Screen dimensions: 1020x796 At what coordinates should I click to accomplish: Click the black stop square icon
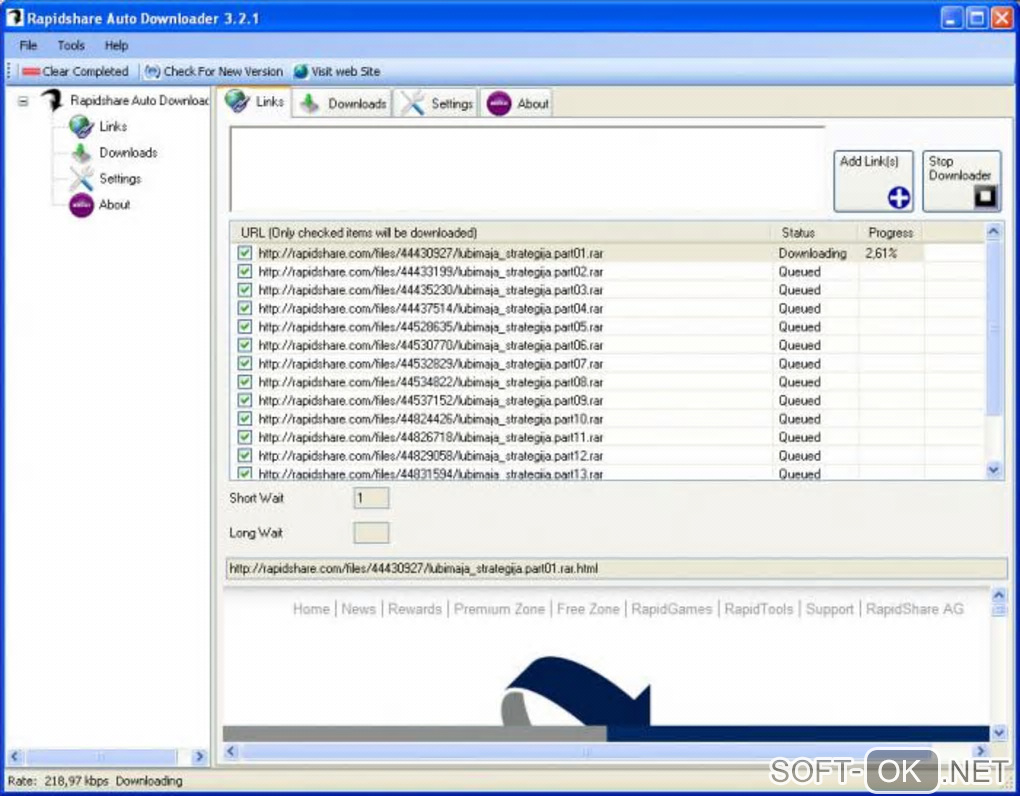(x=986, y=196)
